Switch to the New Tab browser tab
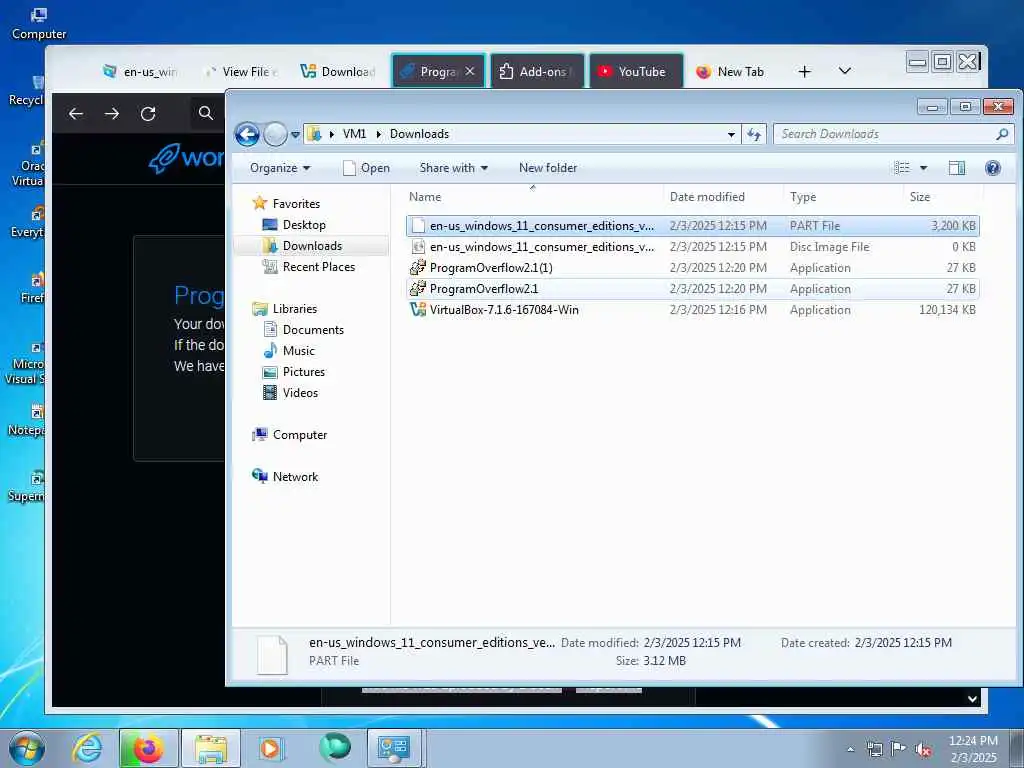This screenshot has height=768, width=1024. (x=733, y=72)
